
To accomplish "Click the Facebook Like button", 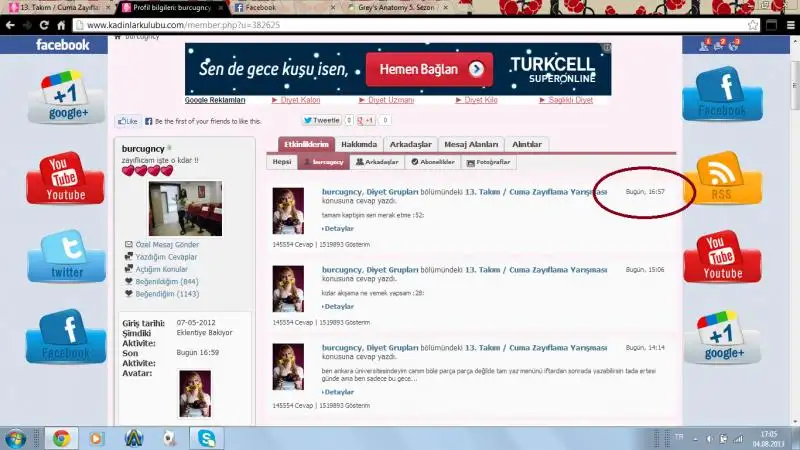I will point(128,121).
